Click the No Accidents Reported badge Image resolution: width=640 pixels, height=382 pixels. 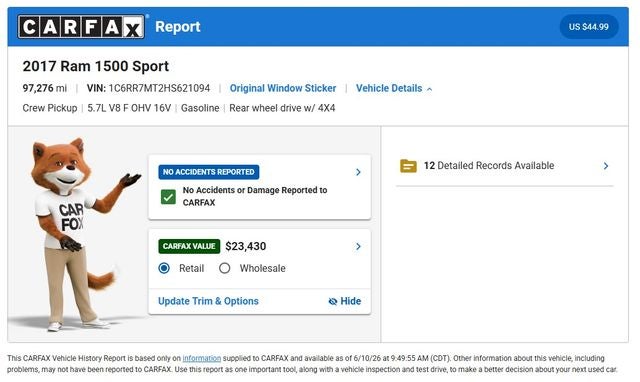coord(209,172)
